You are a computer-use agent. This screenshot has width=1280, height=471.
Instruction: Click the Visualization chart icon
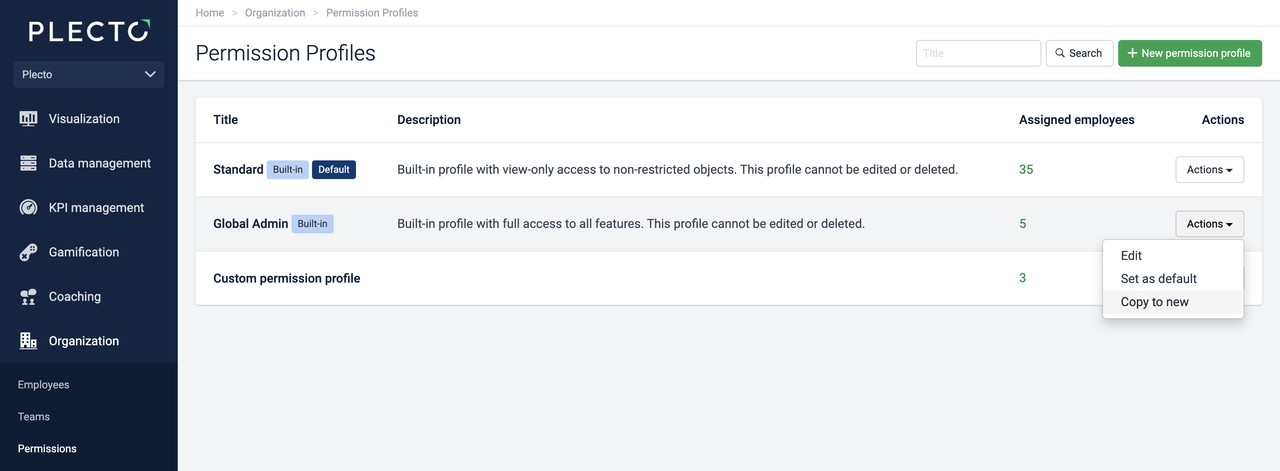click(x=29, y=119)
